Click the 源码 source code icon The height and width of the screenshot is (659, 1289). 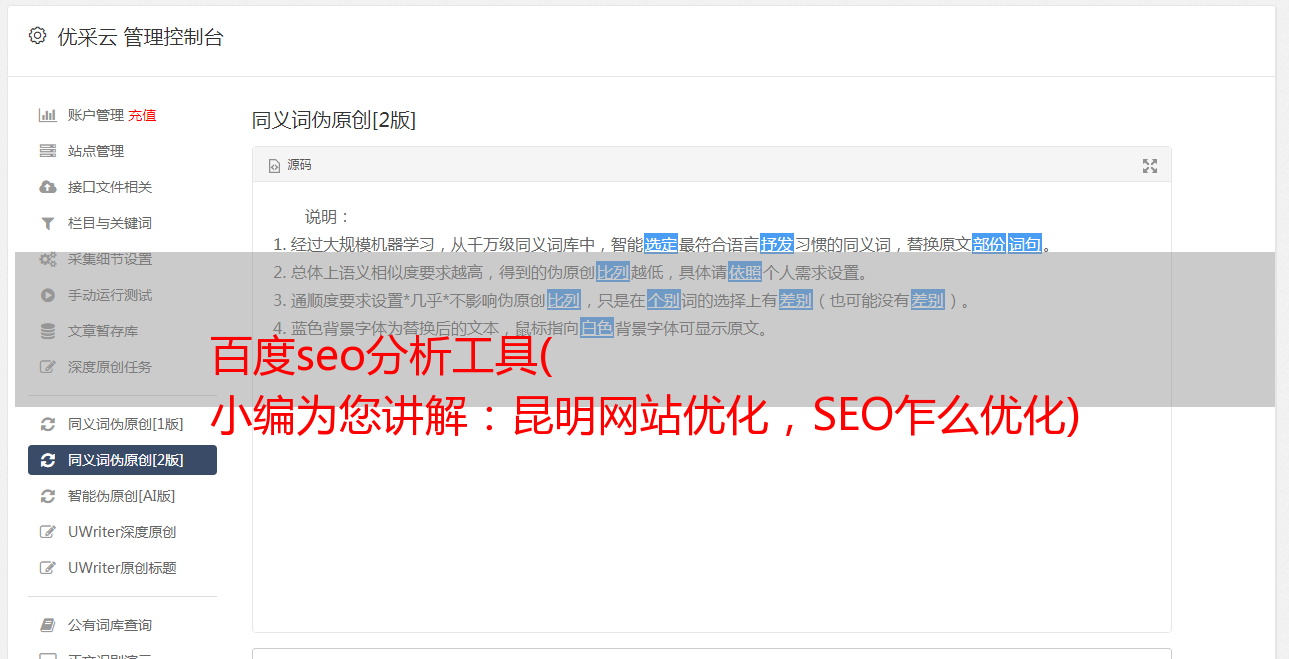click(x=274, y=166)
